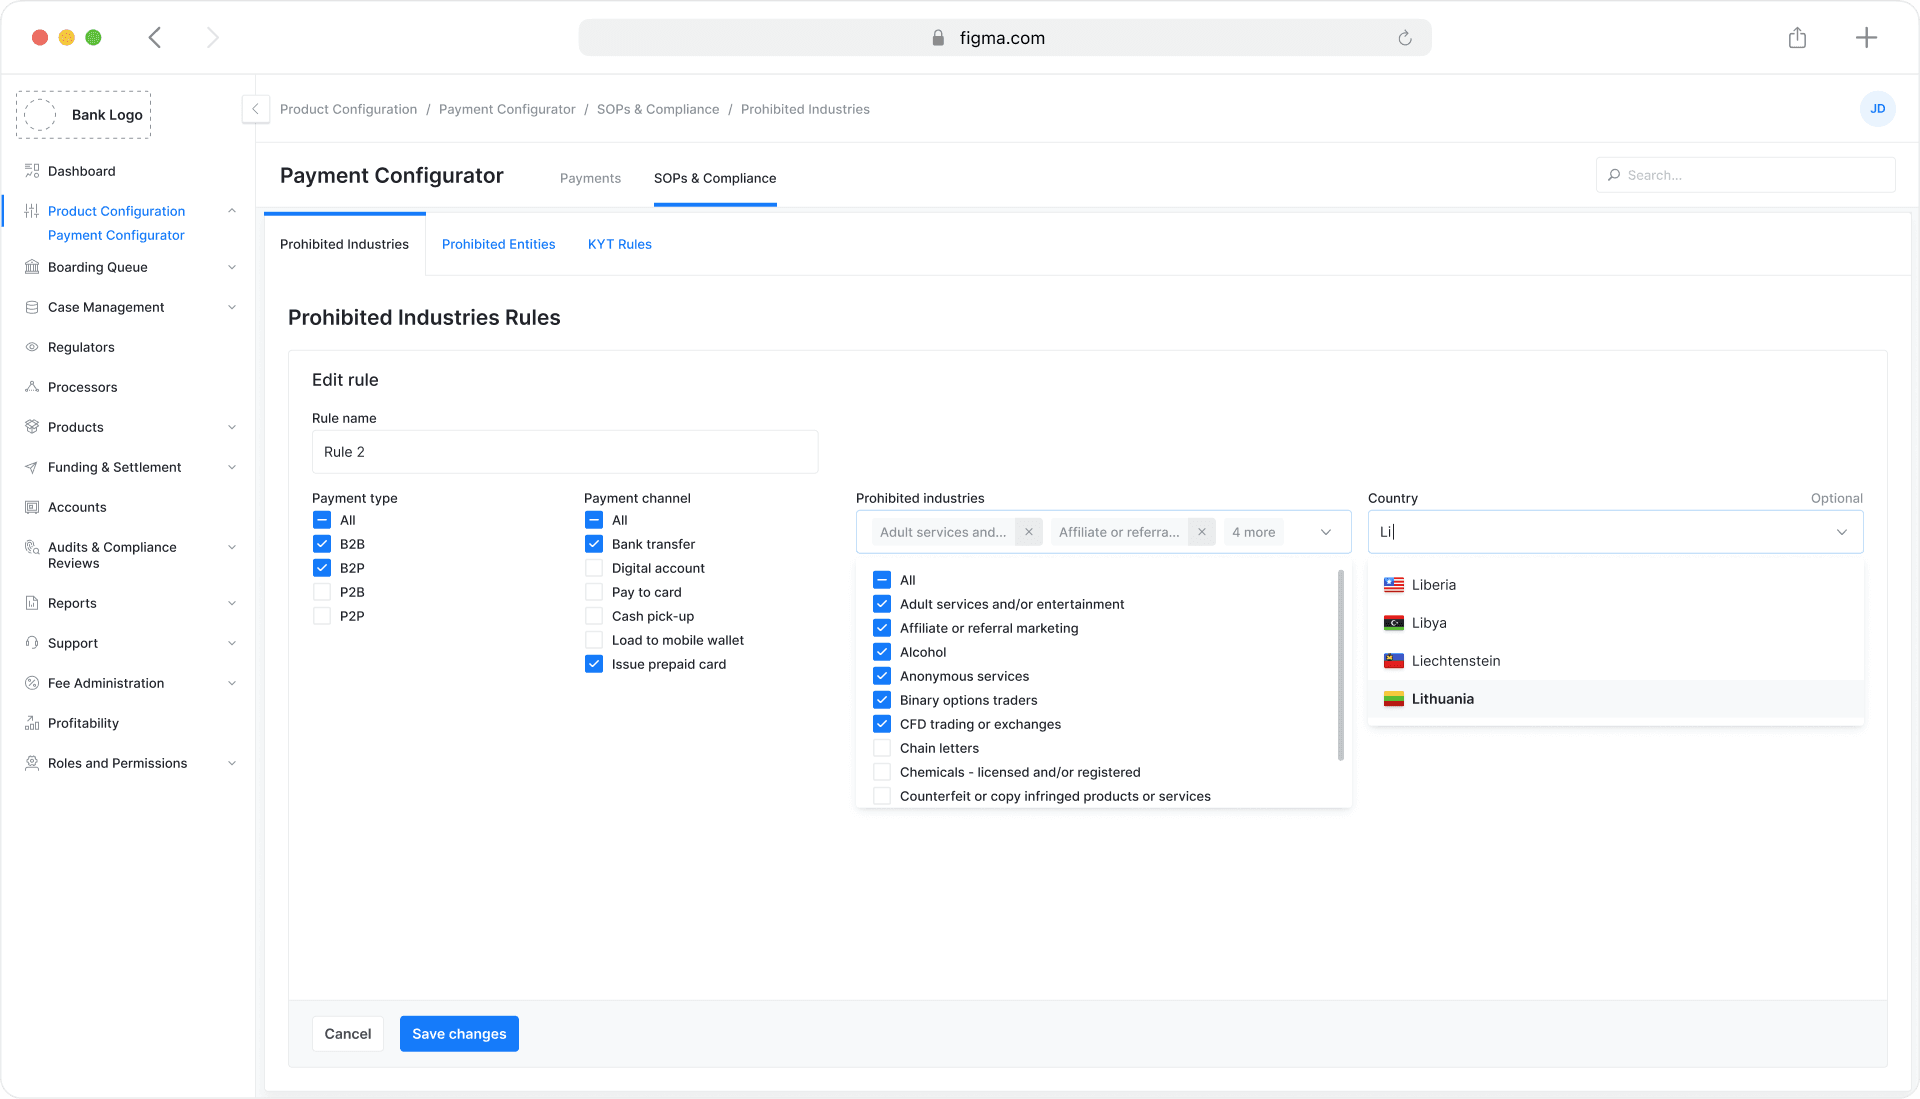Uncheck Issue prepaid card channel
Viewport: 1920px width, 1099px height.
[594, 664]
